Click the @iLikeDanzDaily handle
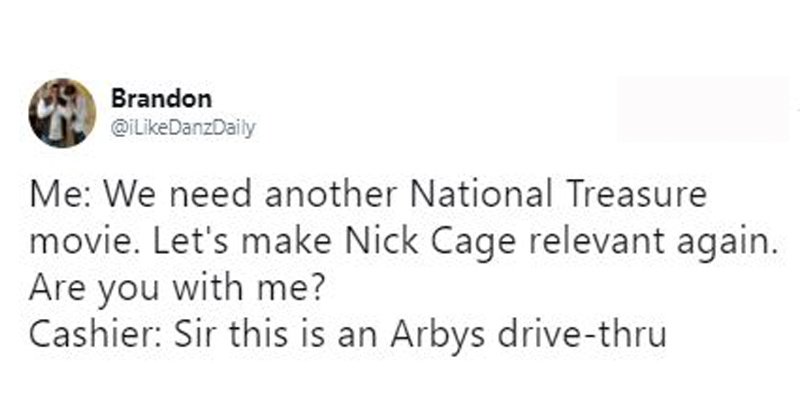 pyautogui.click(x=183, y=127)
